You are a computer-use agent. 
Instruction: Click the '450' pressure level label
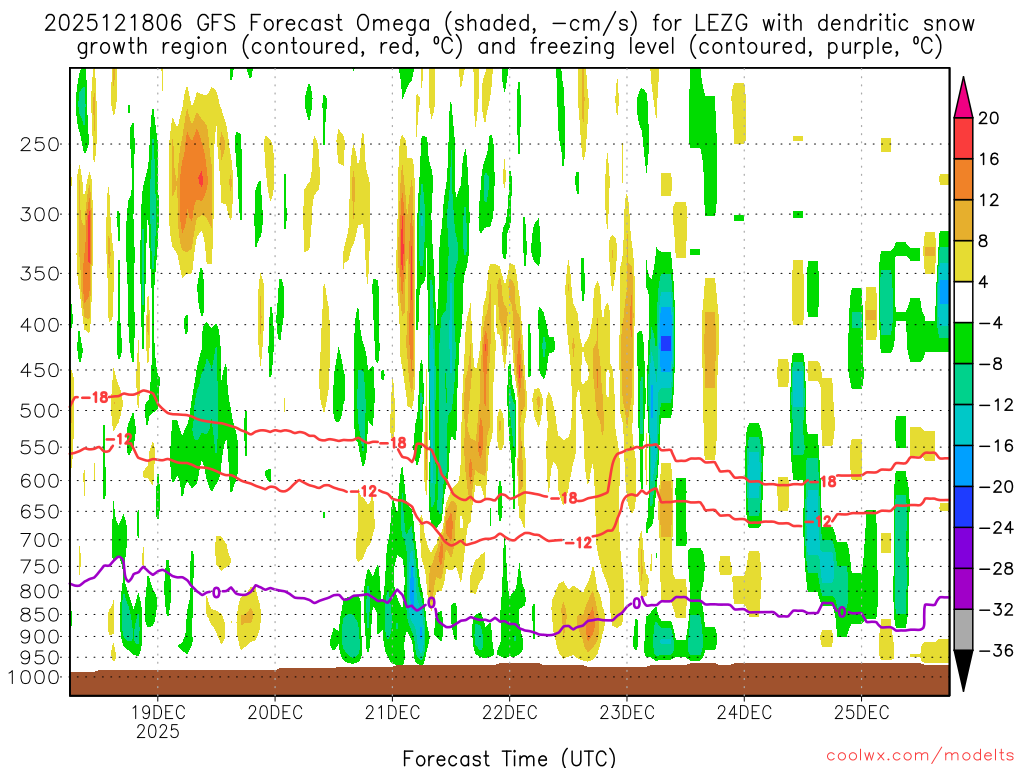pos(40,370)
